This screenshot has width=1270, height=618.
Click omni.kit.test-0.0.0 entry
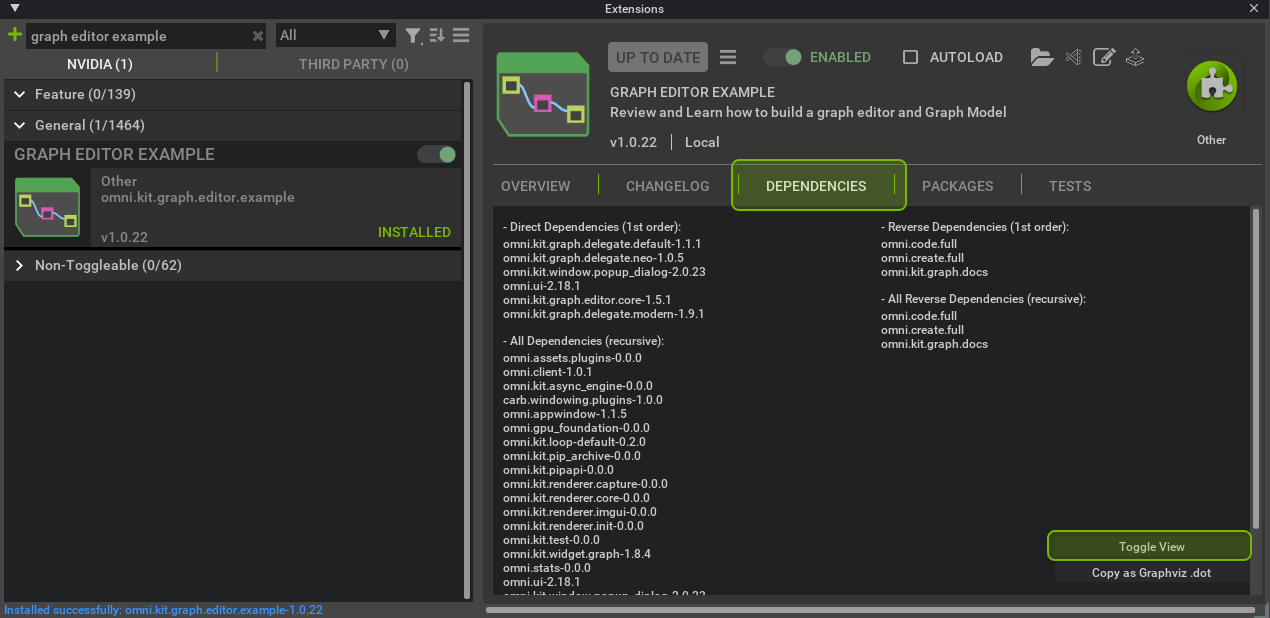(551, 540)
